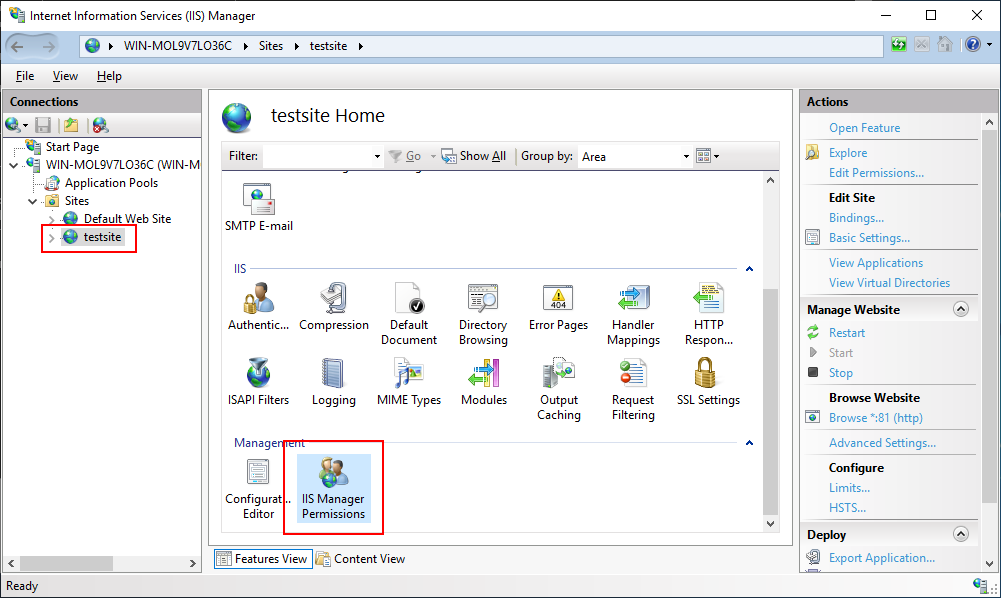Open the Group by dropdown
The height and width of the screenshot is (598, 1001).
point(686,157)
